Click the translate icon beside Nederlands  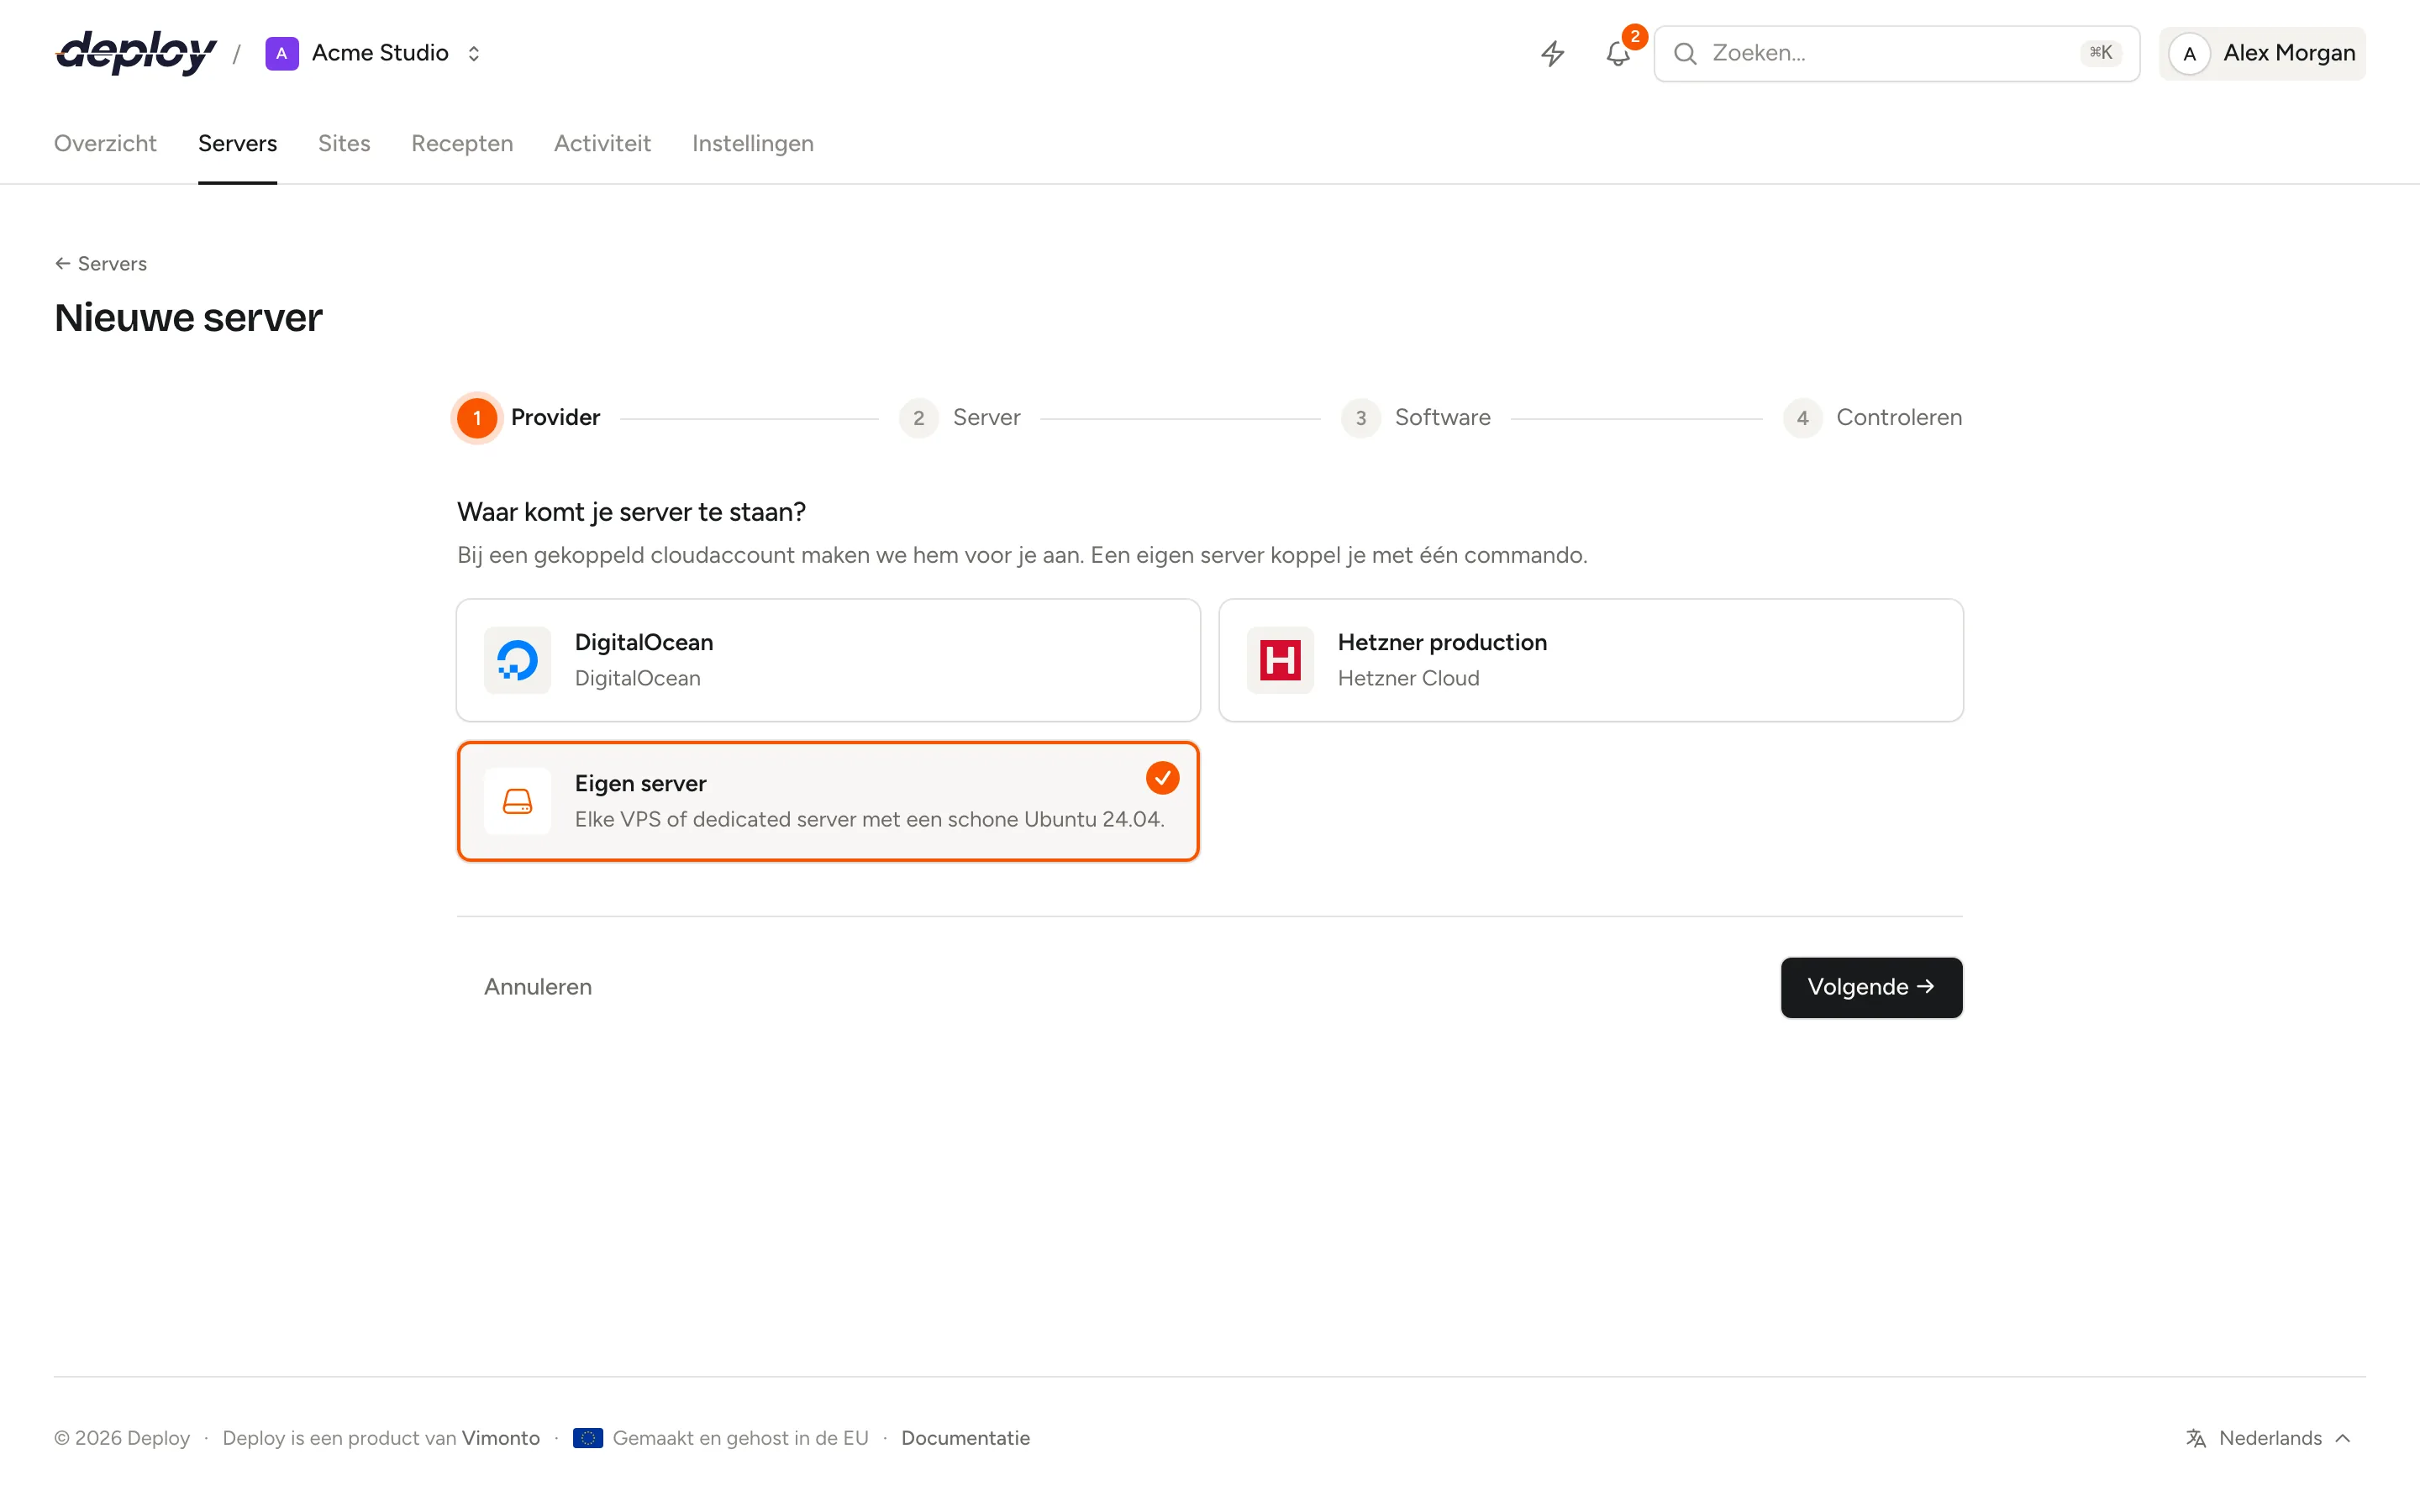(x=2196, y=1438)
